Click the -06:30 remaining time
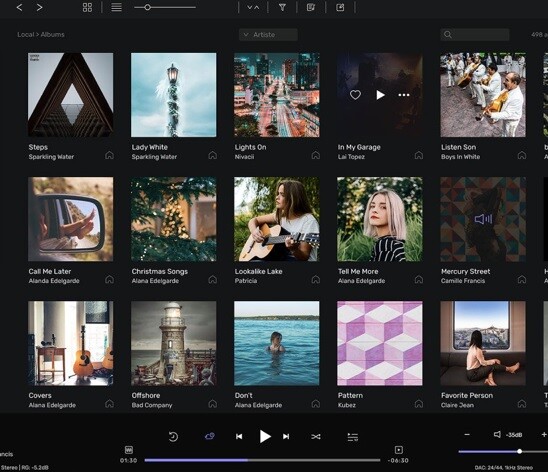The height and width of the screenshot is (472, 548). pyautogui.click(x=398, y=460)
